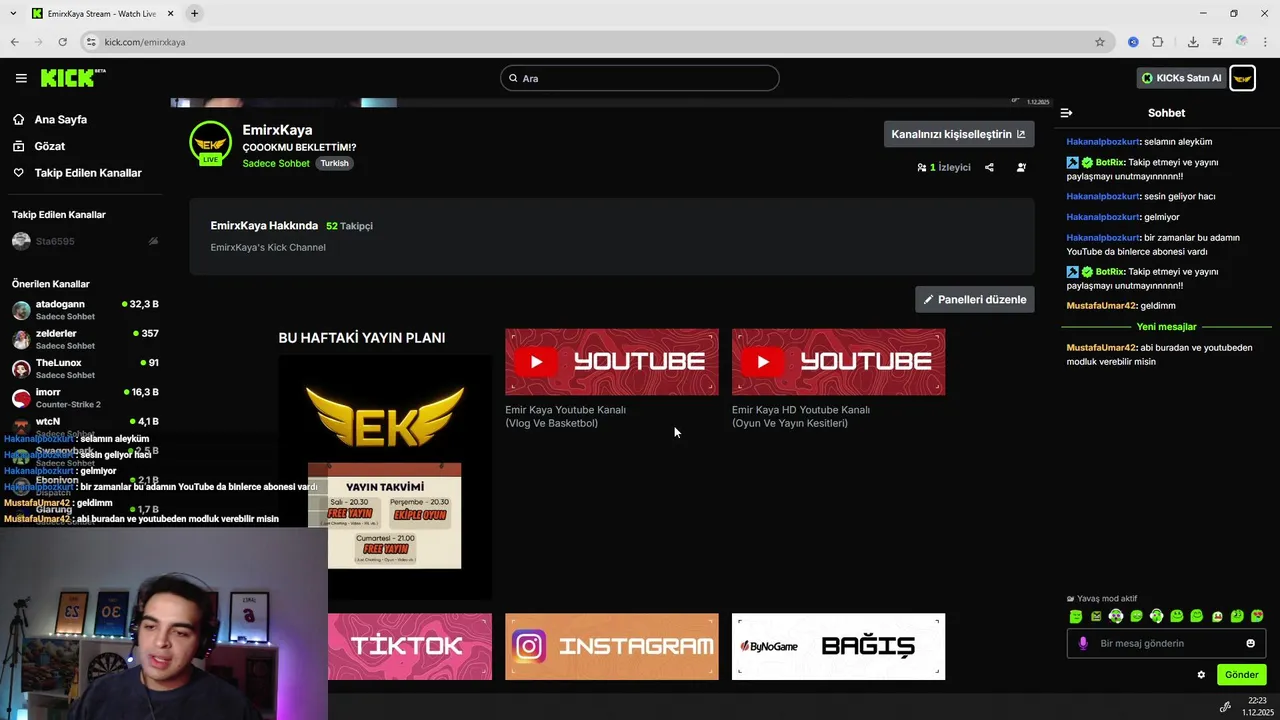
Task: Open the atadogann recommended channel
Action: (85, 309)
